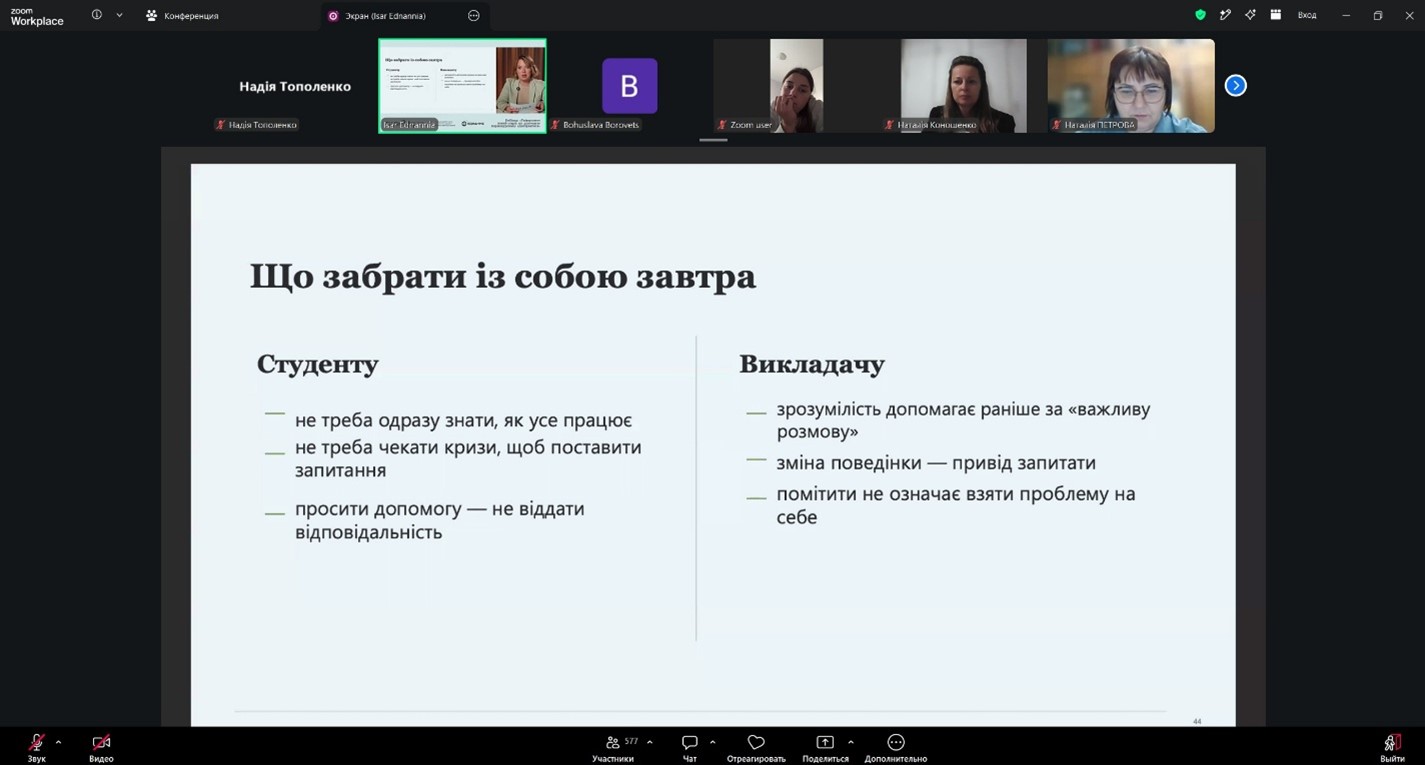Click the gallery strip drag handle bar

pyautogui.click(x=713, y=140)
